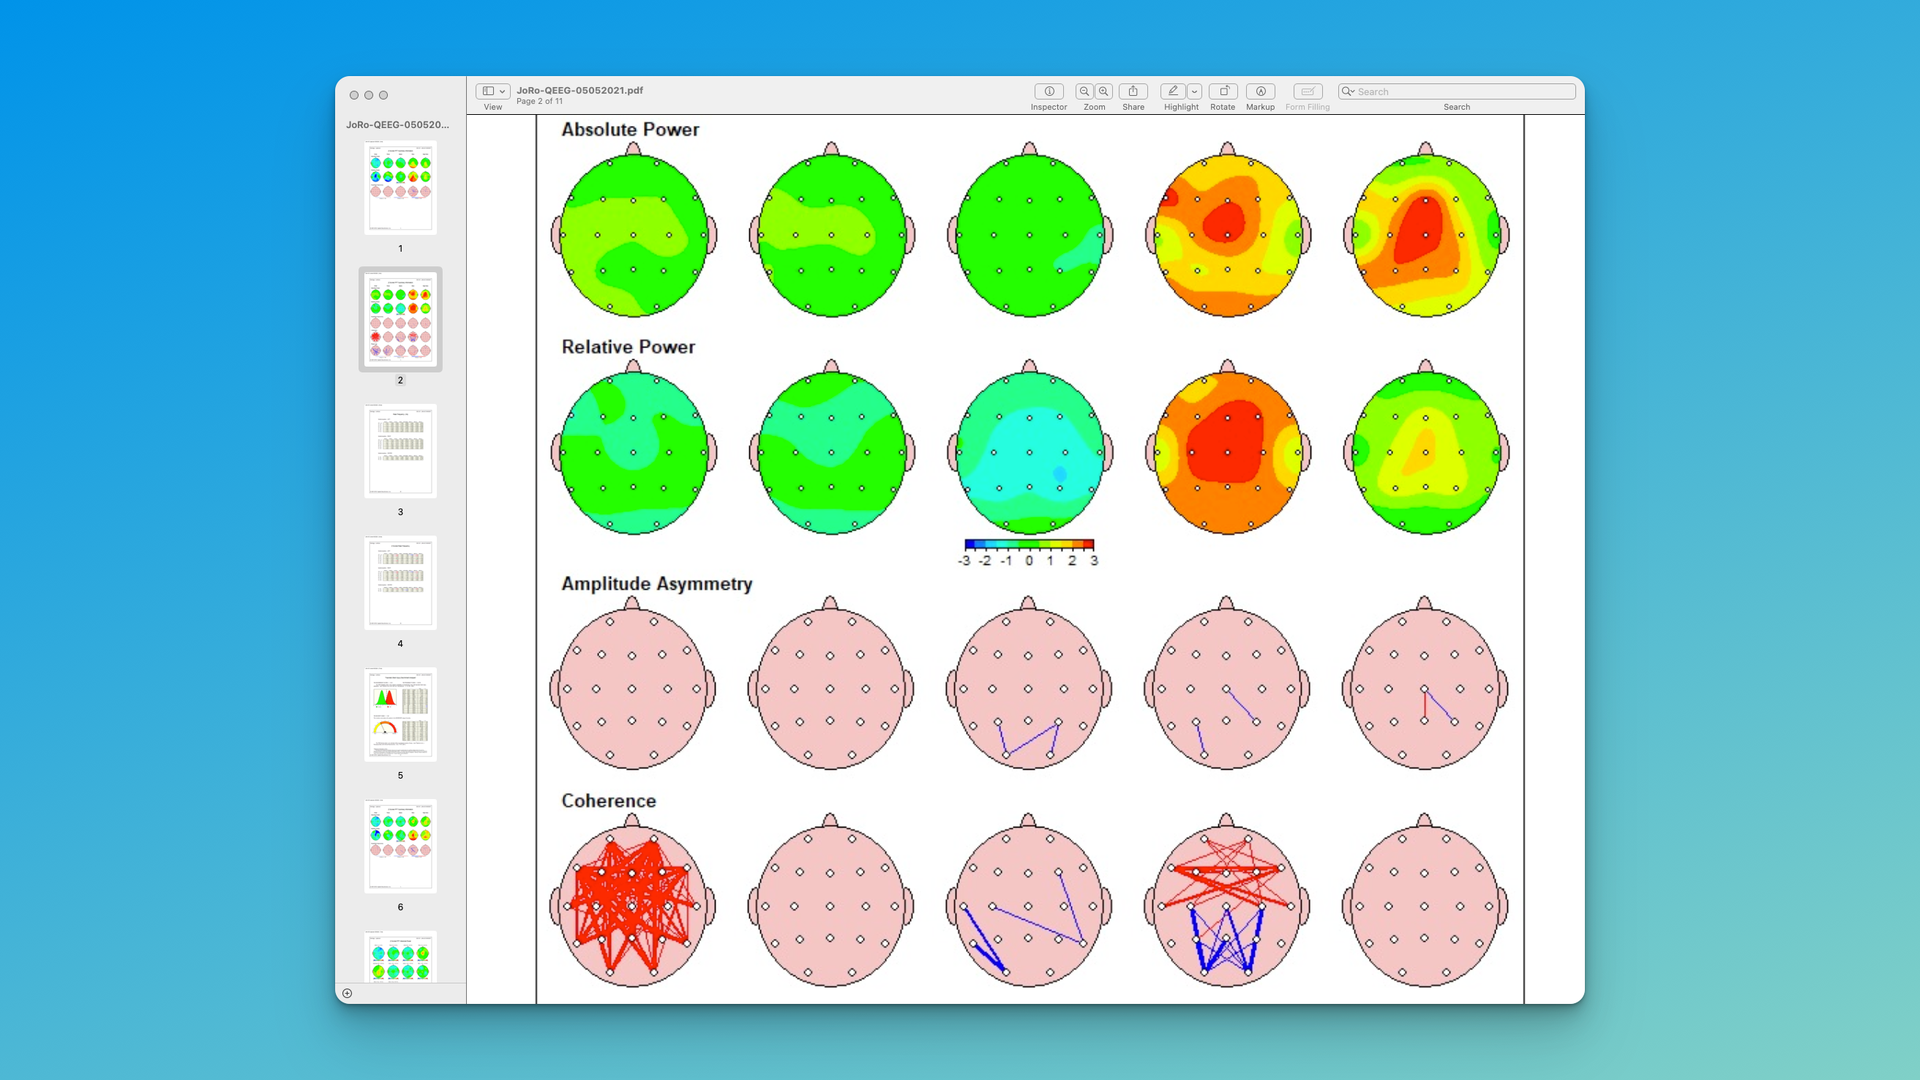Click the Zoom in icon
Screen dimensions: 1920x1080
click(x=1105, y=91)
